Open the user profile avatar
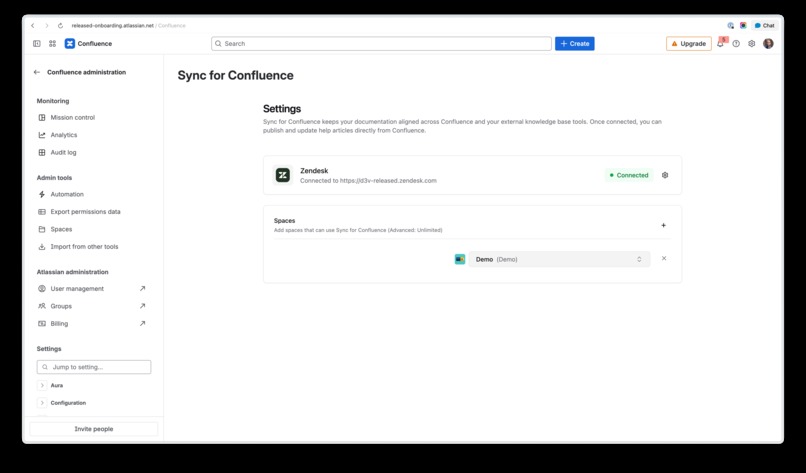Screen dimensions: 806x473 coord(768,44)
